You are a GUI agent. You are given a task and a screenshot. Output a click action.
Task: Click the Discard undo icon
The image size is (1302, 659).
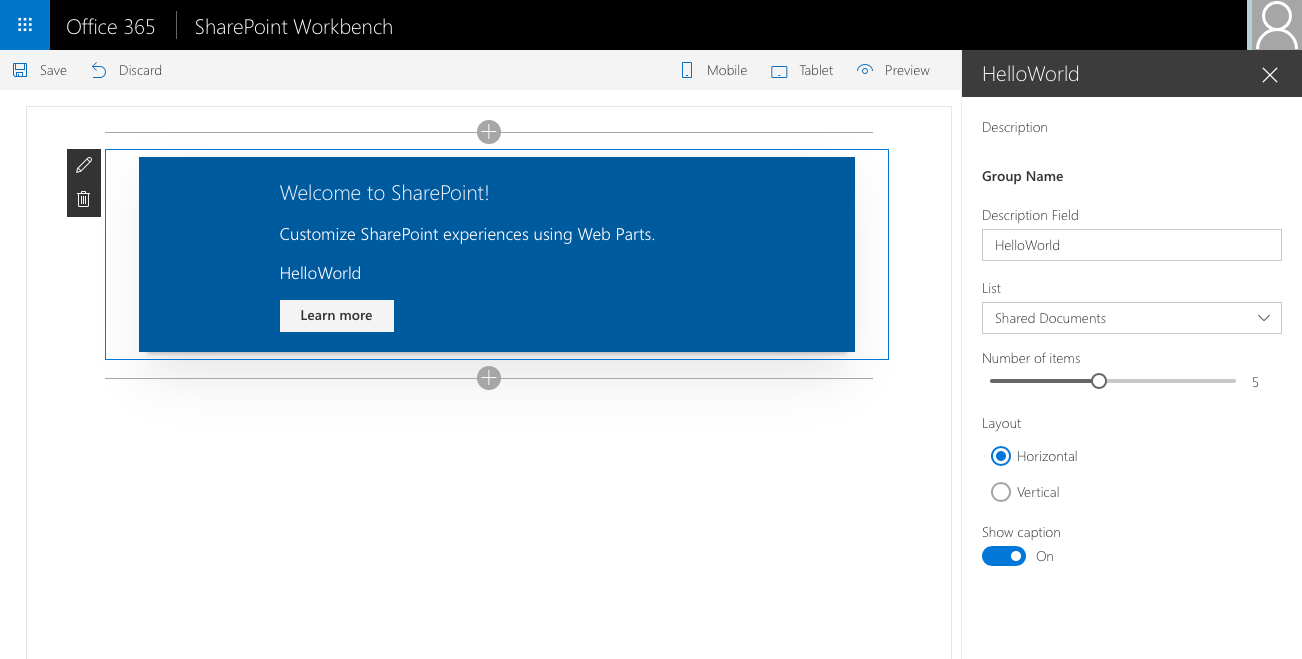click(99, 70)
